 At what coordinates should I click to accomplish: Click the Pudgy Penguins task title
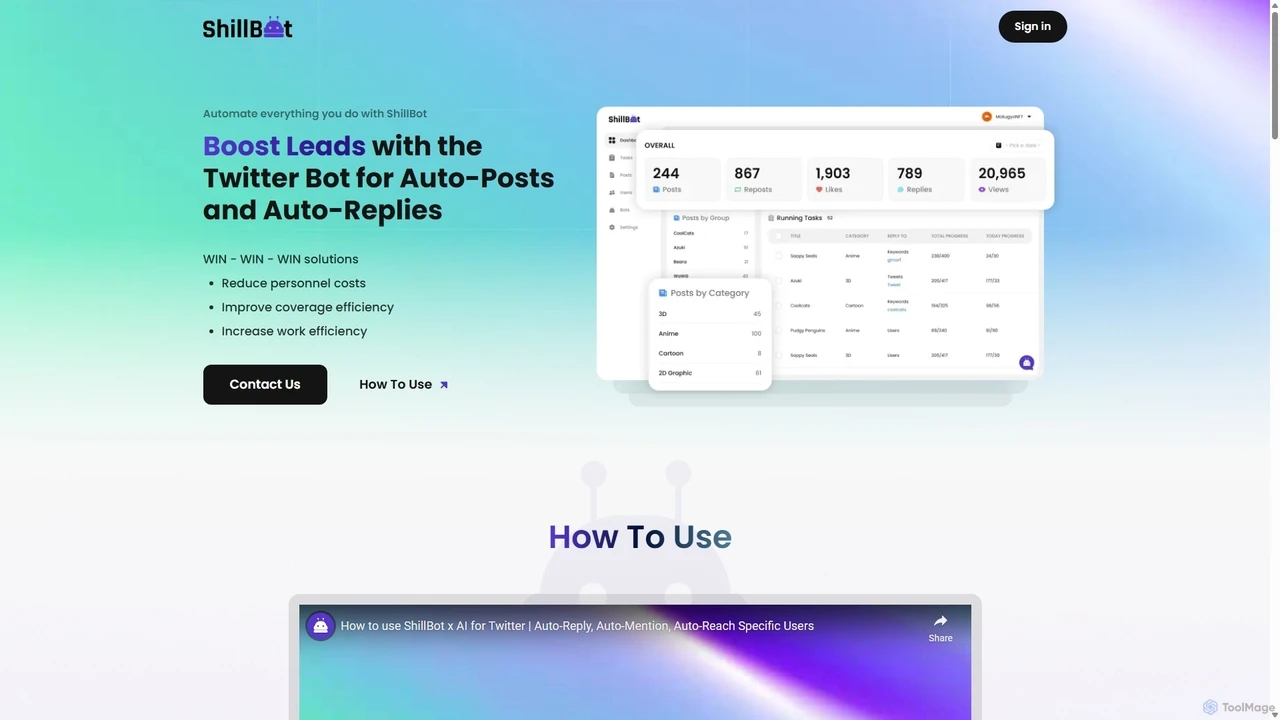(x=808, y=330)
